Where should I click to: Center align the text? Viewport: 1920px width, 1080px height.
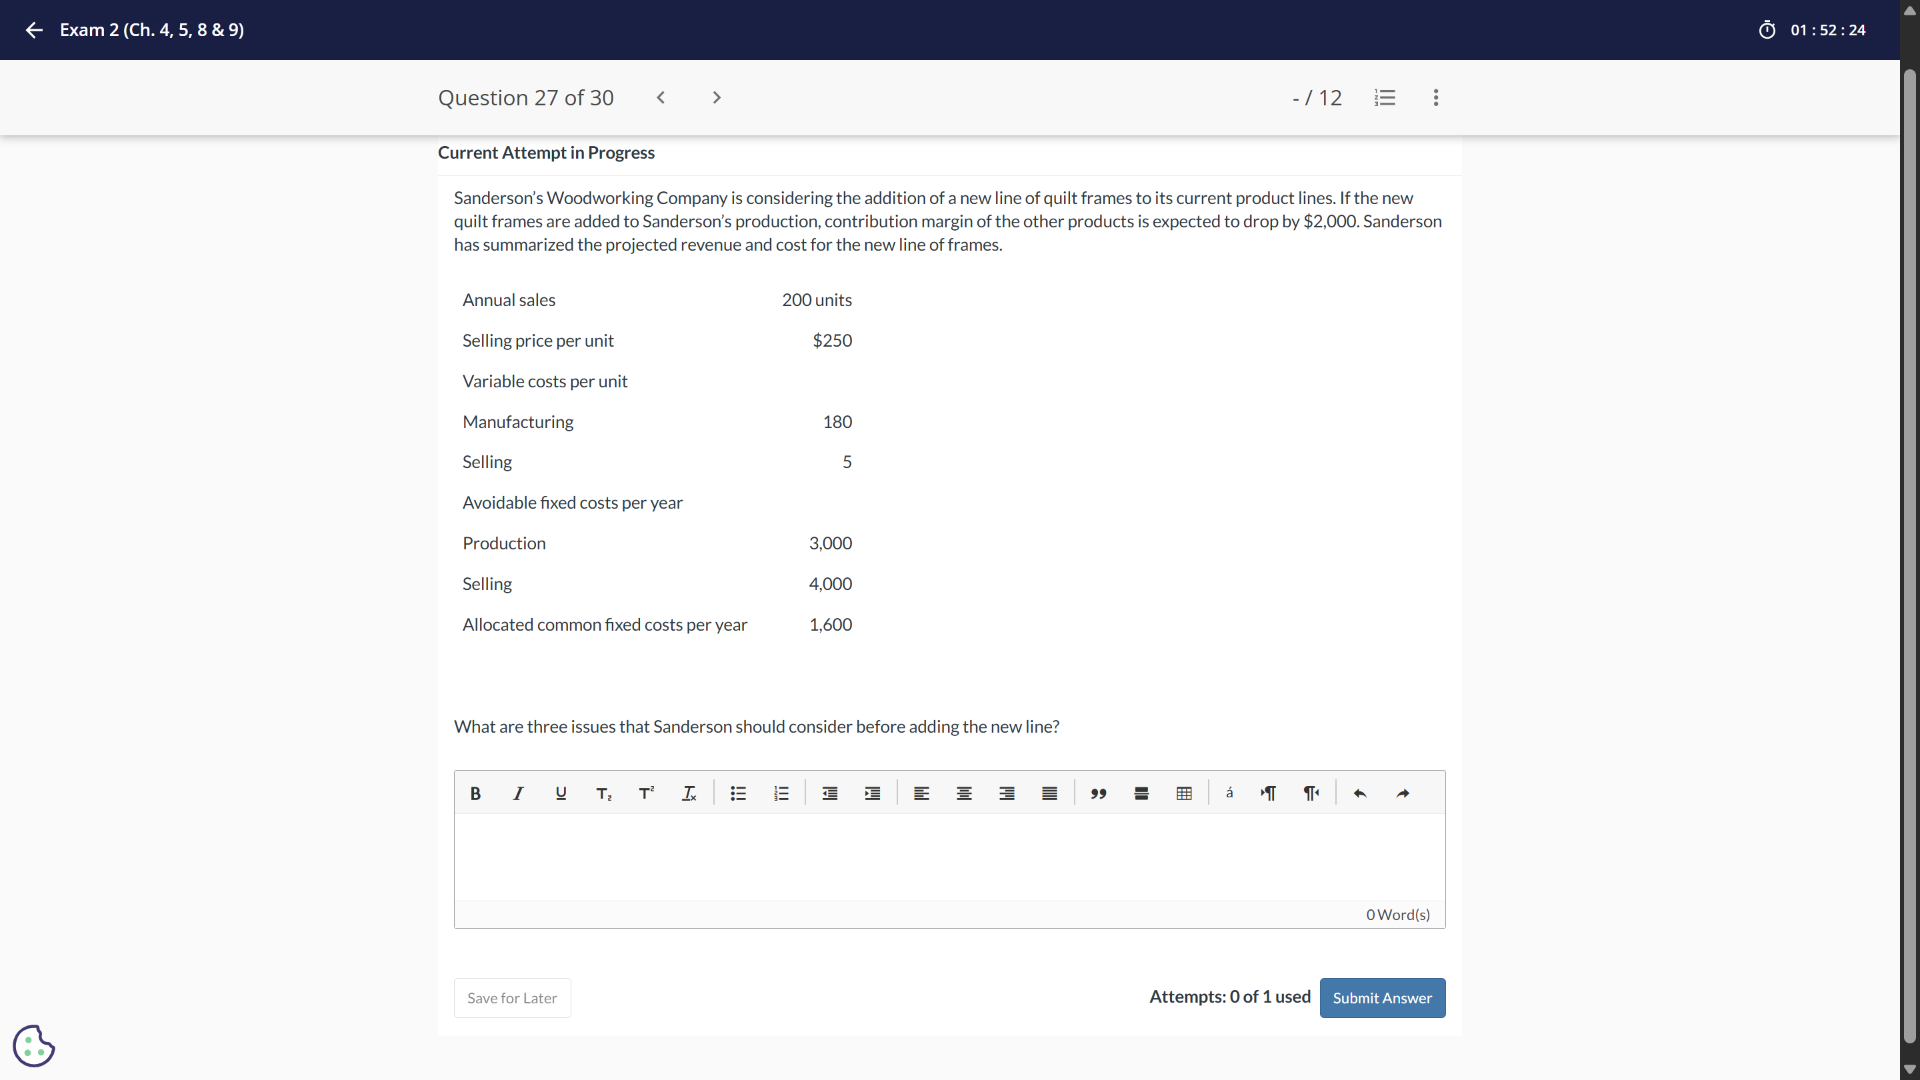964,793
